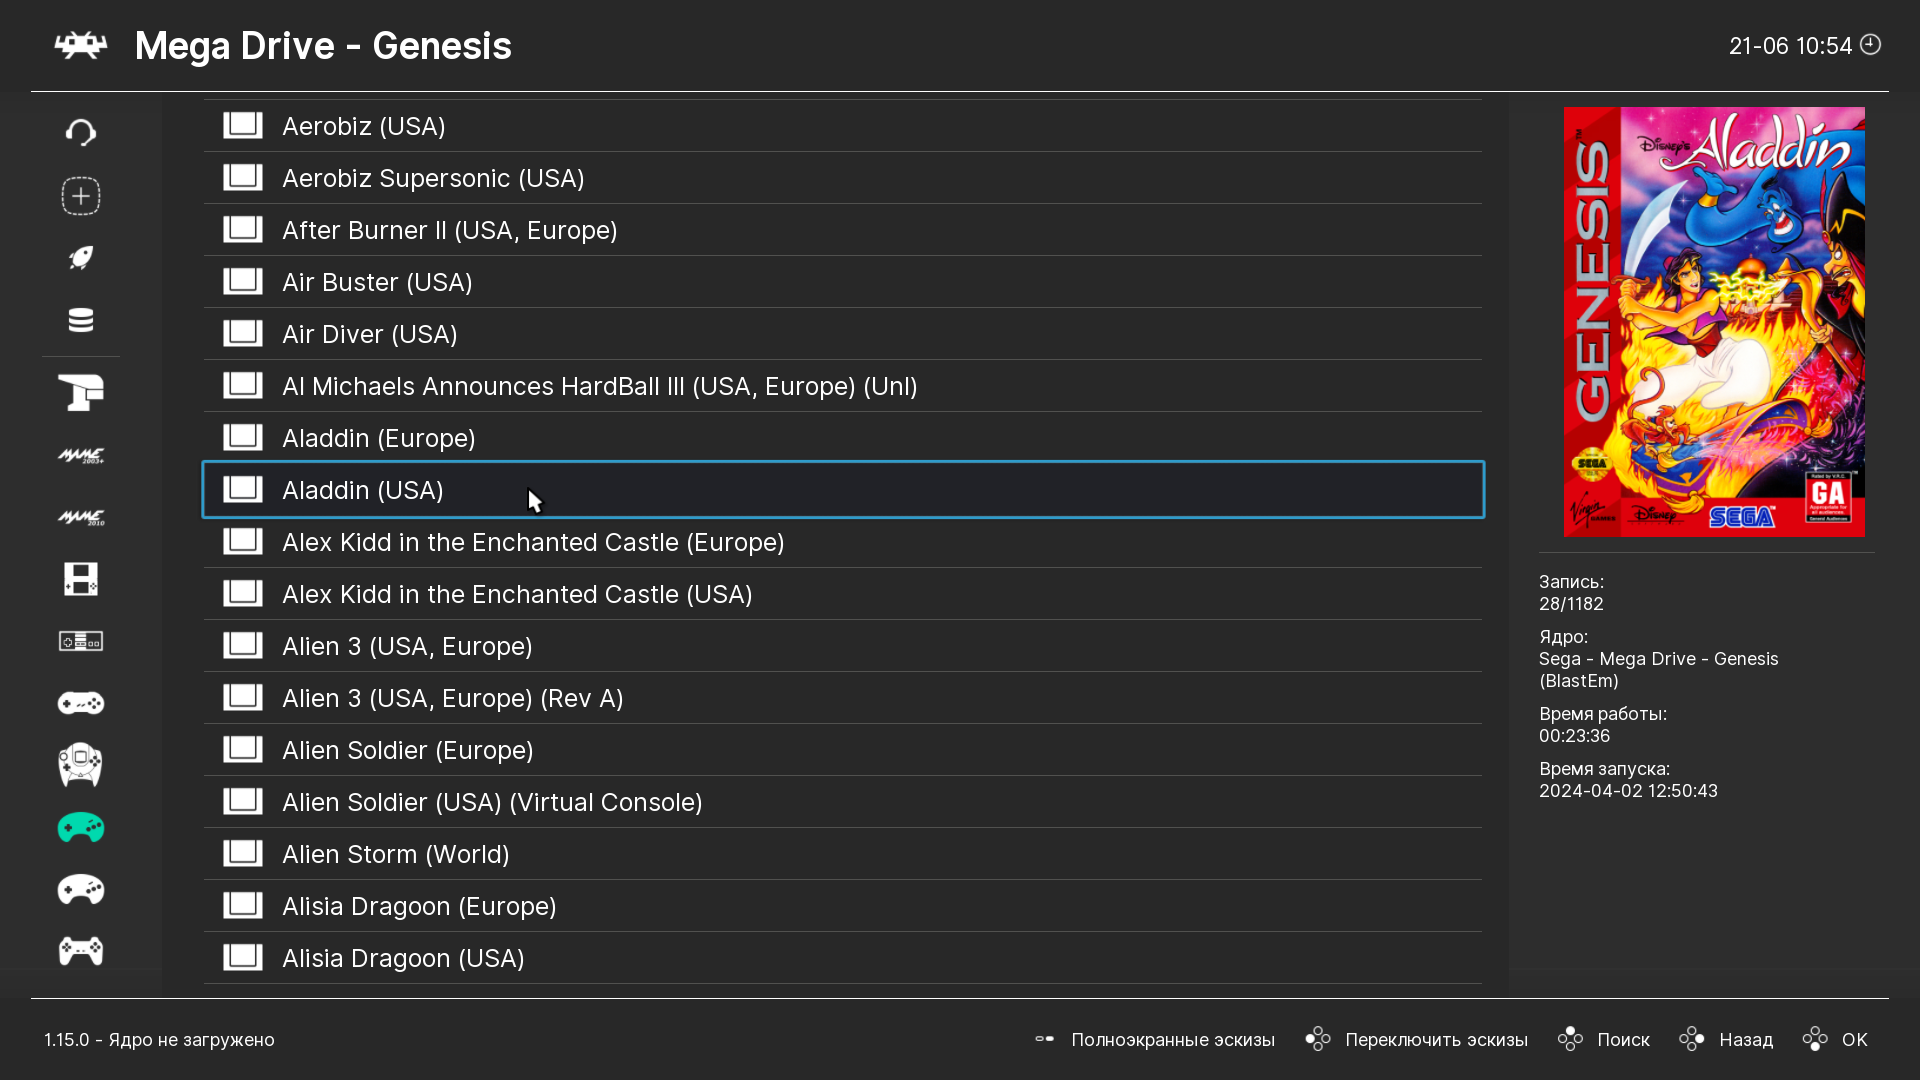The image size is (1920, 1080).
Task: Select Air Diver (USA) entry
Action: [x=843, y=334]
